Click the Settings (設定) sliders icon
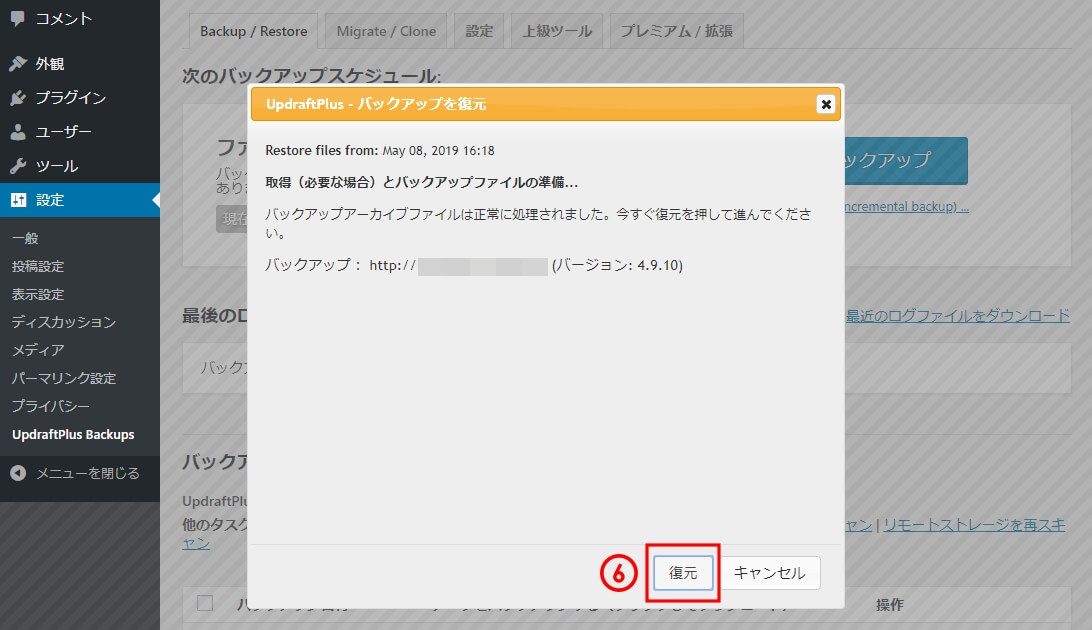Image resolution: width=1092 pixels, height=630 pixels. pyautogui.click(x=18, y=200)
